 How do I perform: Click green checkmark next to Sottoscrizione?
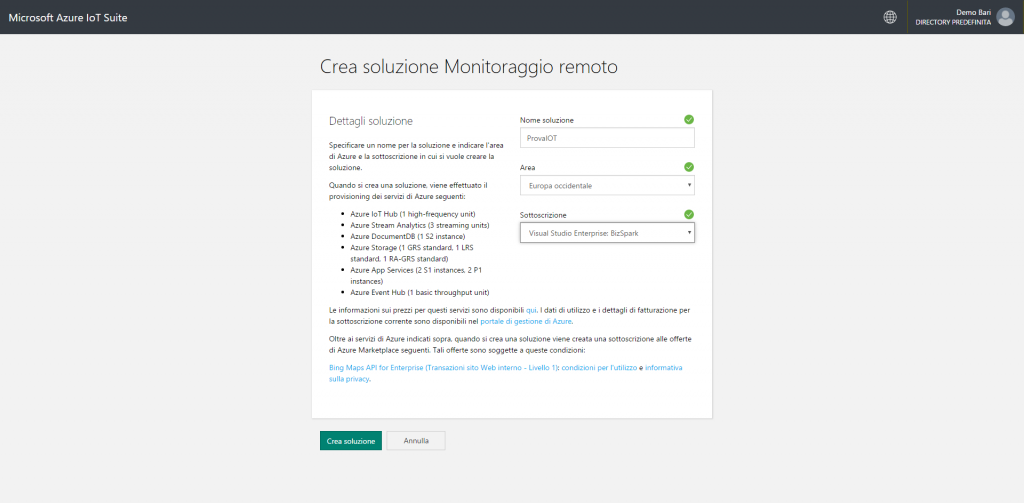pyautogui.click(x=689, y=214)
